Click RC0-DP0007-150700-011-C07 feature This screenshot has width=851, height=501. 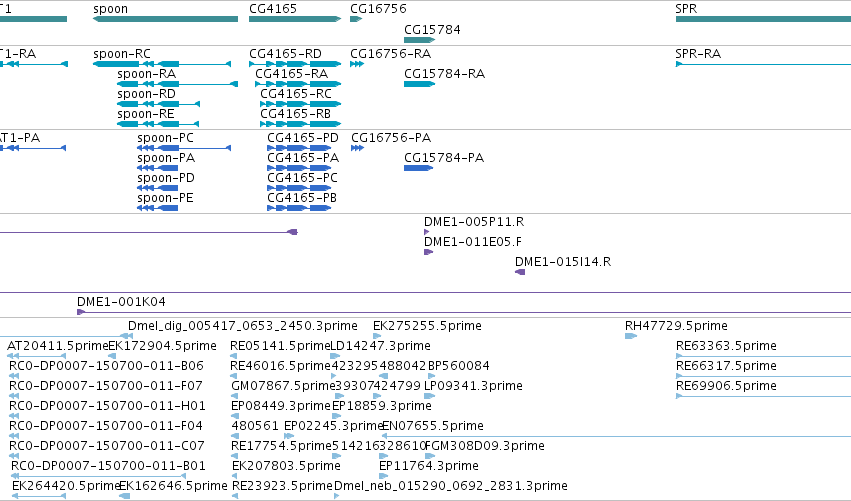(107, 447)
